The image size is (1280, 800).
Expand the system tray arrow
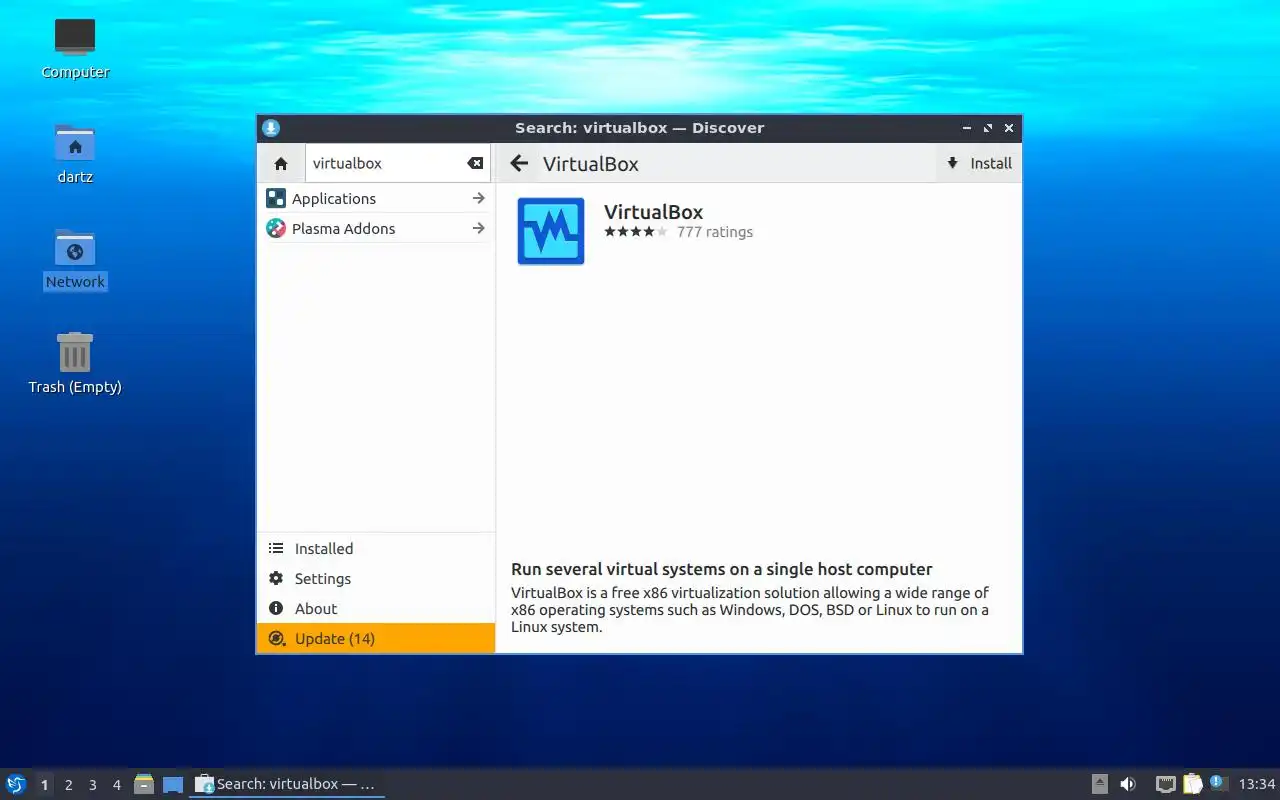tap(1100, 784)
